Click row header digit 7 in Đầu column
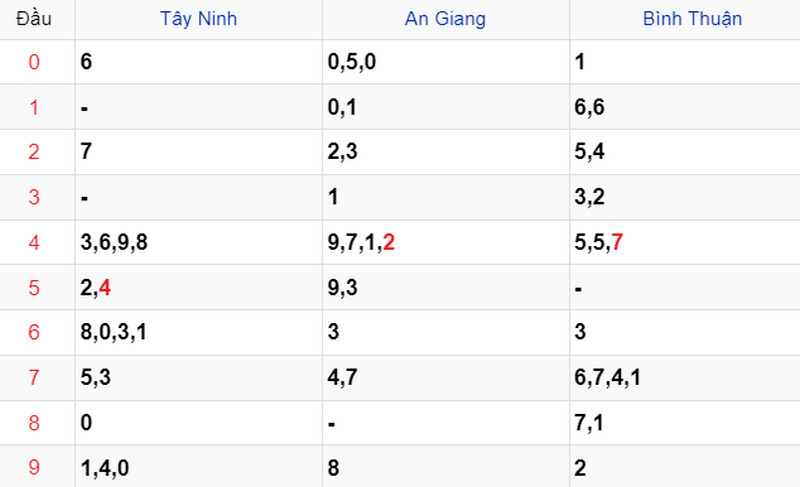Image resolution: width=800 pixels, height=487 pixels. click(34, 378)
